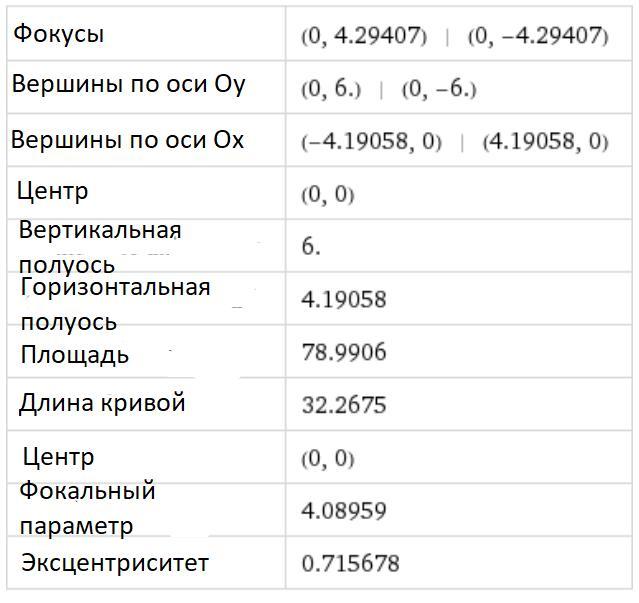Select the vertex (−4.19058, 0)

coord(371,142)
